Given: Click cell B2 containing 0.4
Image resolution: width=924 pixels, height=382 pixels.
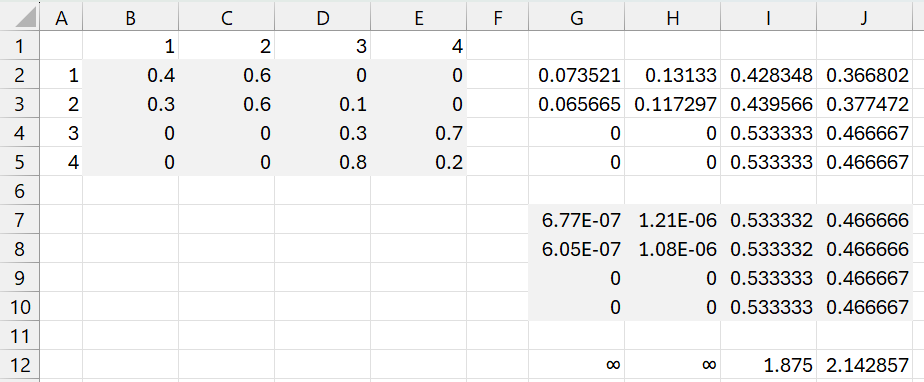Looking at the screenshot, I should click(x=130, y=74).
